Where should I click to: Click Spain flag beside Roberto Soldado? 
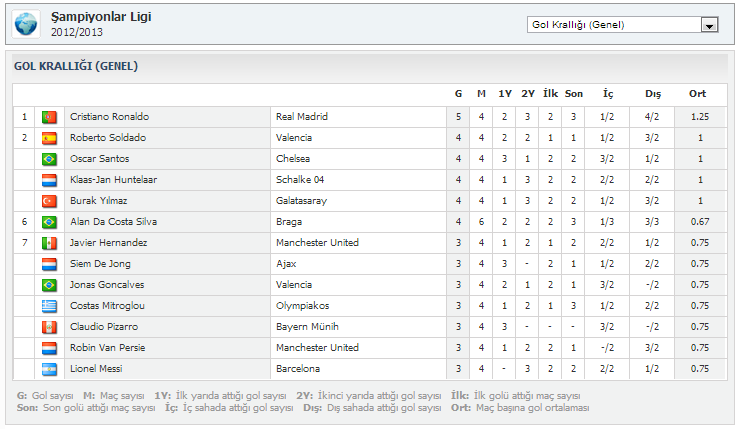[49, 138]
